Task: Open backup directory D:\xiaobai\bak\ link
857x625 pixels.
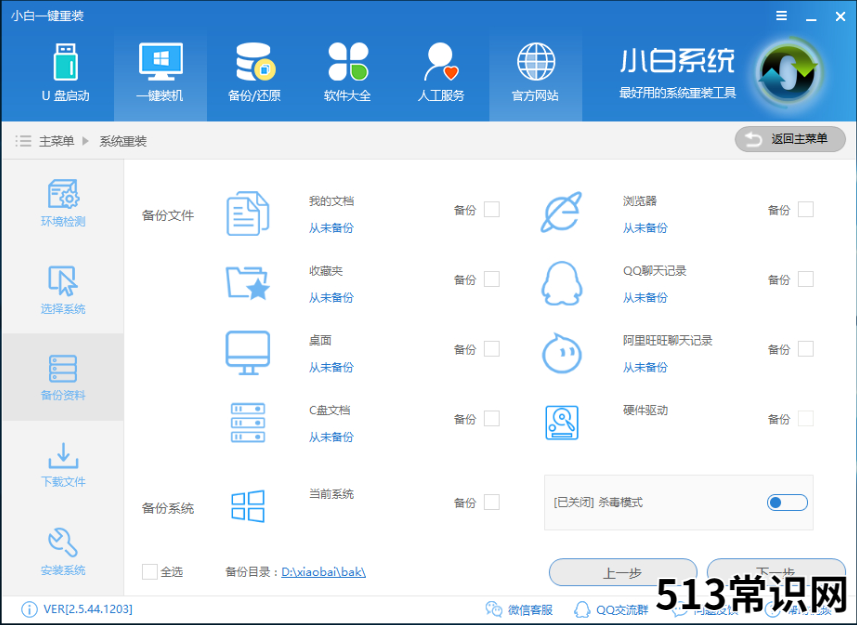Action: [324, 572]
